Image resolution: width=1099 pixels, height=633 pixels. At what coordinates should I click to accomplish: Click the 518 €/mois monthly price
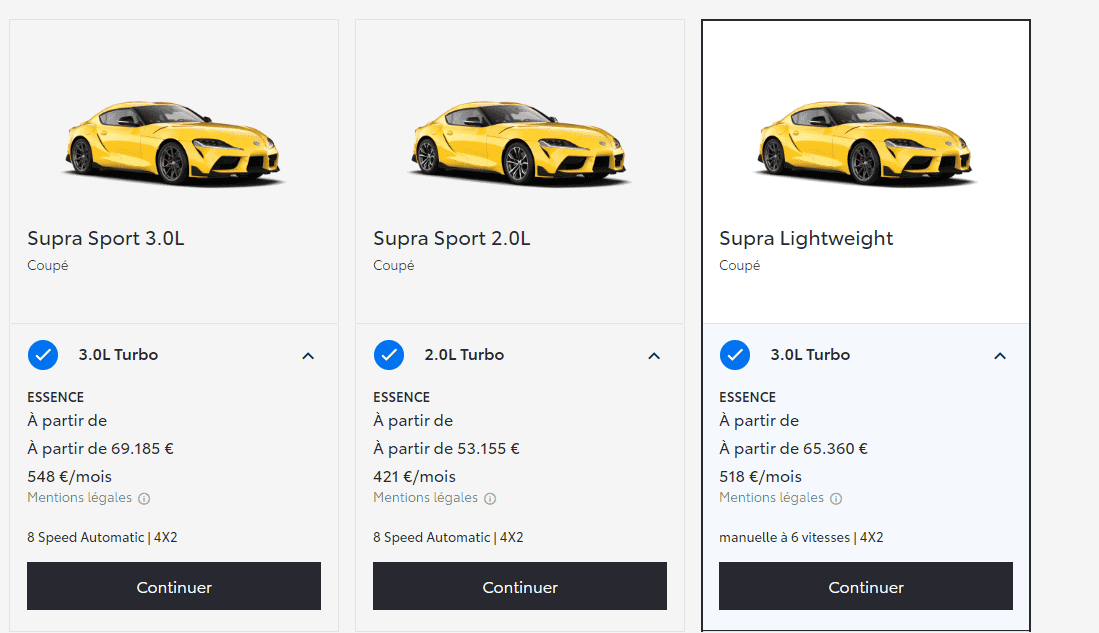[760, 477]
